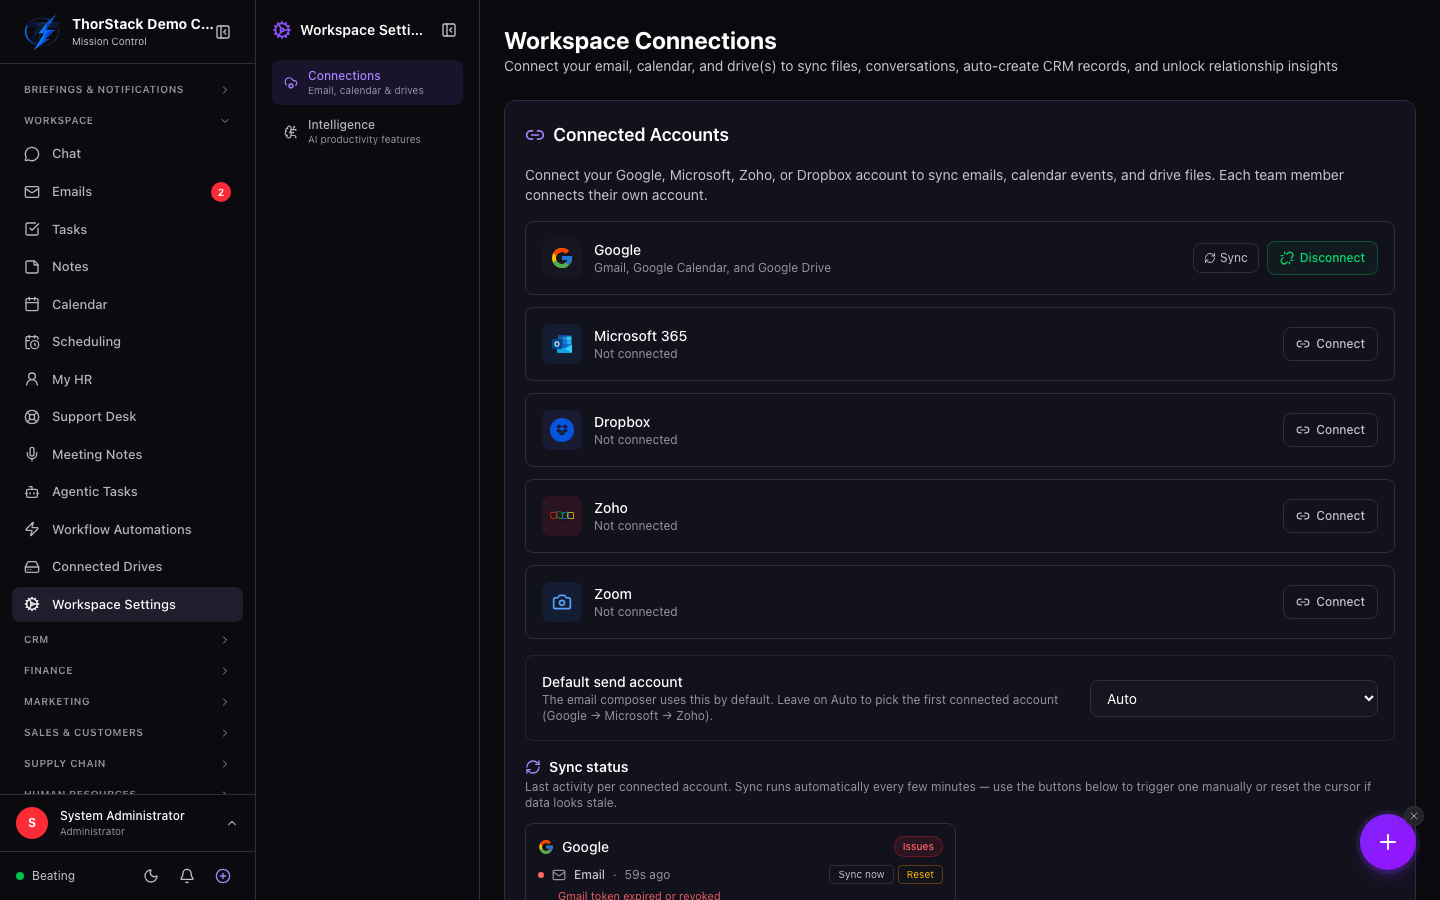
Task: Open Notes in the sidebar
Action: tap(127, 267)
